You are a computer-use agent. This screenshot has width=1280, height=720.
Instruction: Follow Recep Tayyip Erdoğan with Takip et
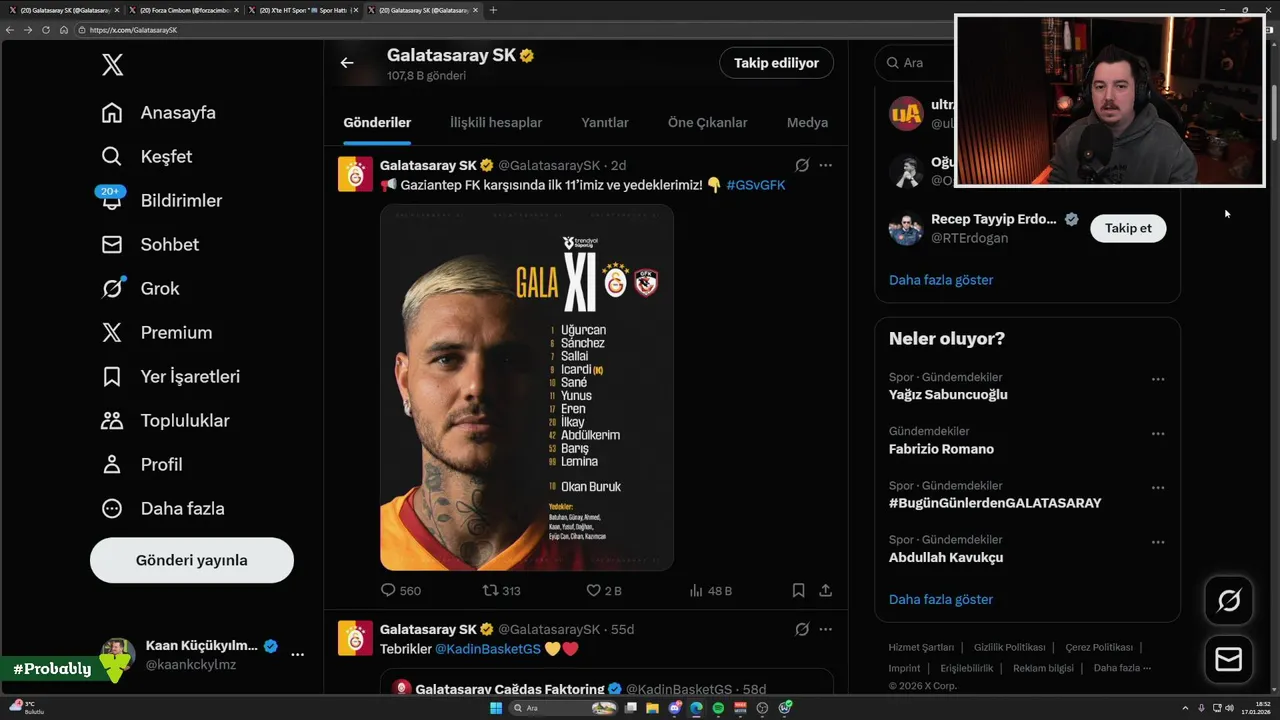pos(1128,228)
